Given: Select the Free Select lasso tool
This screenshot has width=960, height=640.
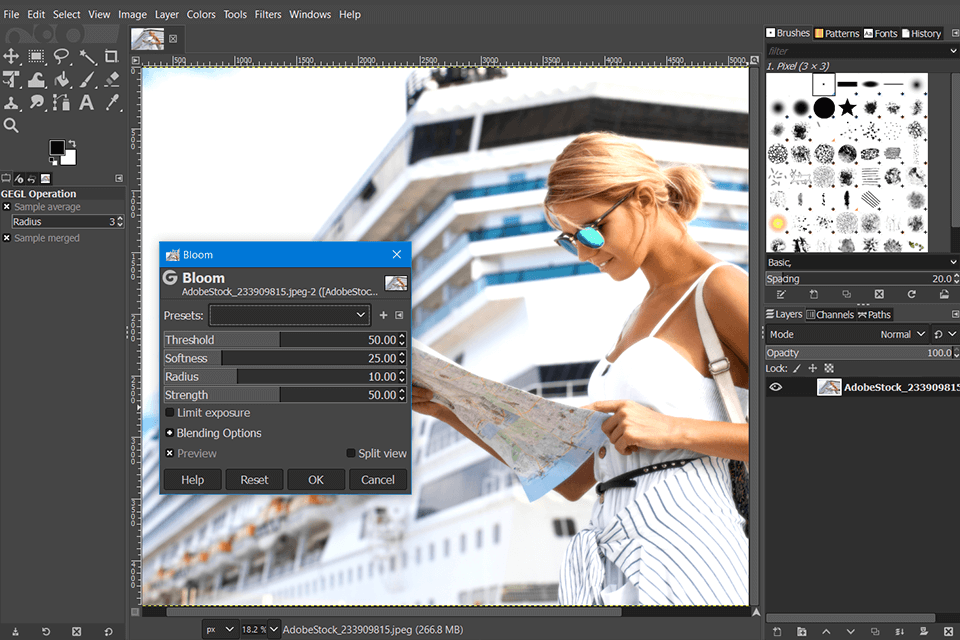Looking at the screenshot, I should 62,57.
